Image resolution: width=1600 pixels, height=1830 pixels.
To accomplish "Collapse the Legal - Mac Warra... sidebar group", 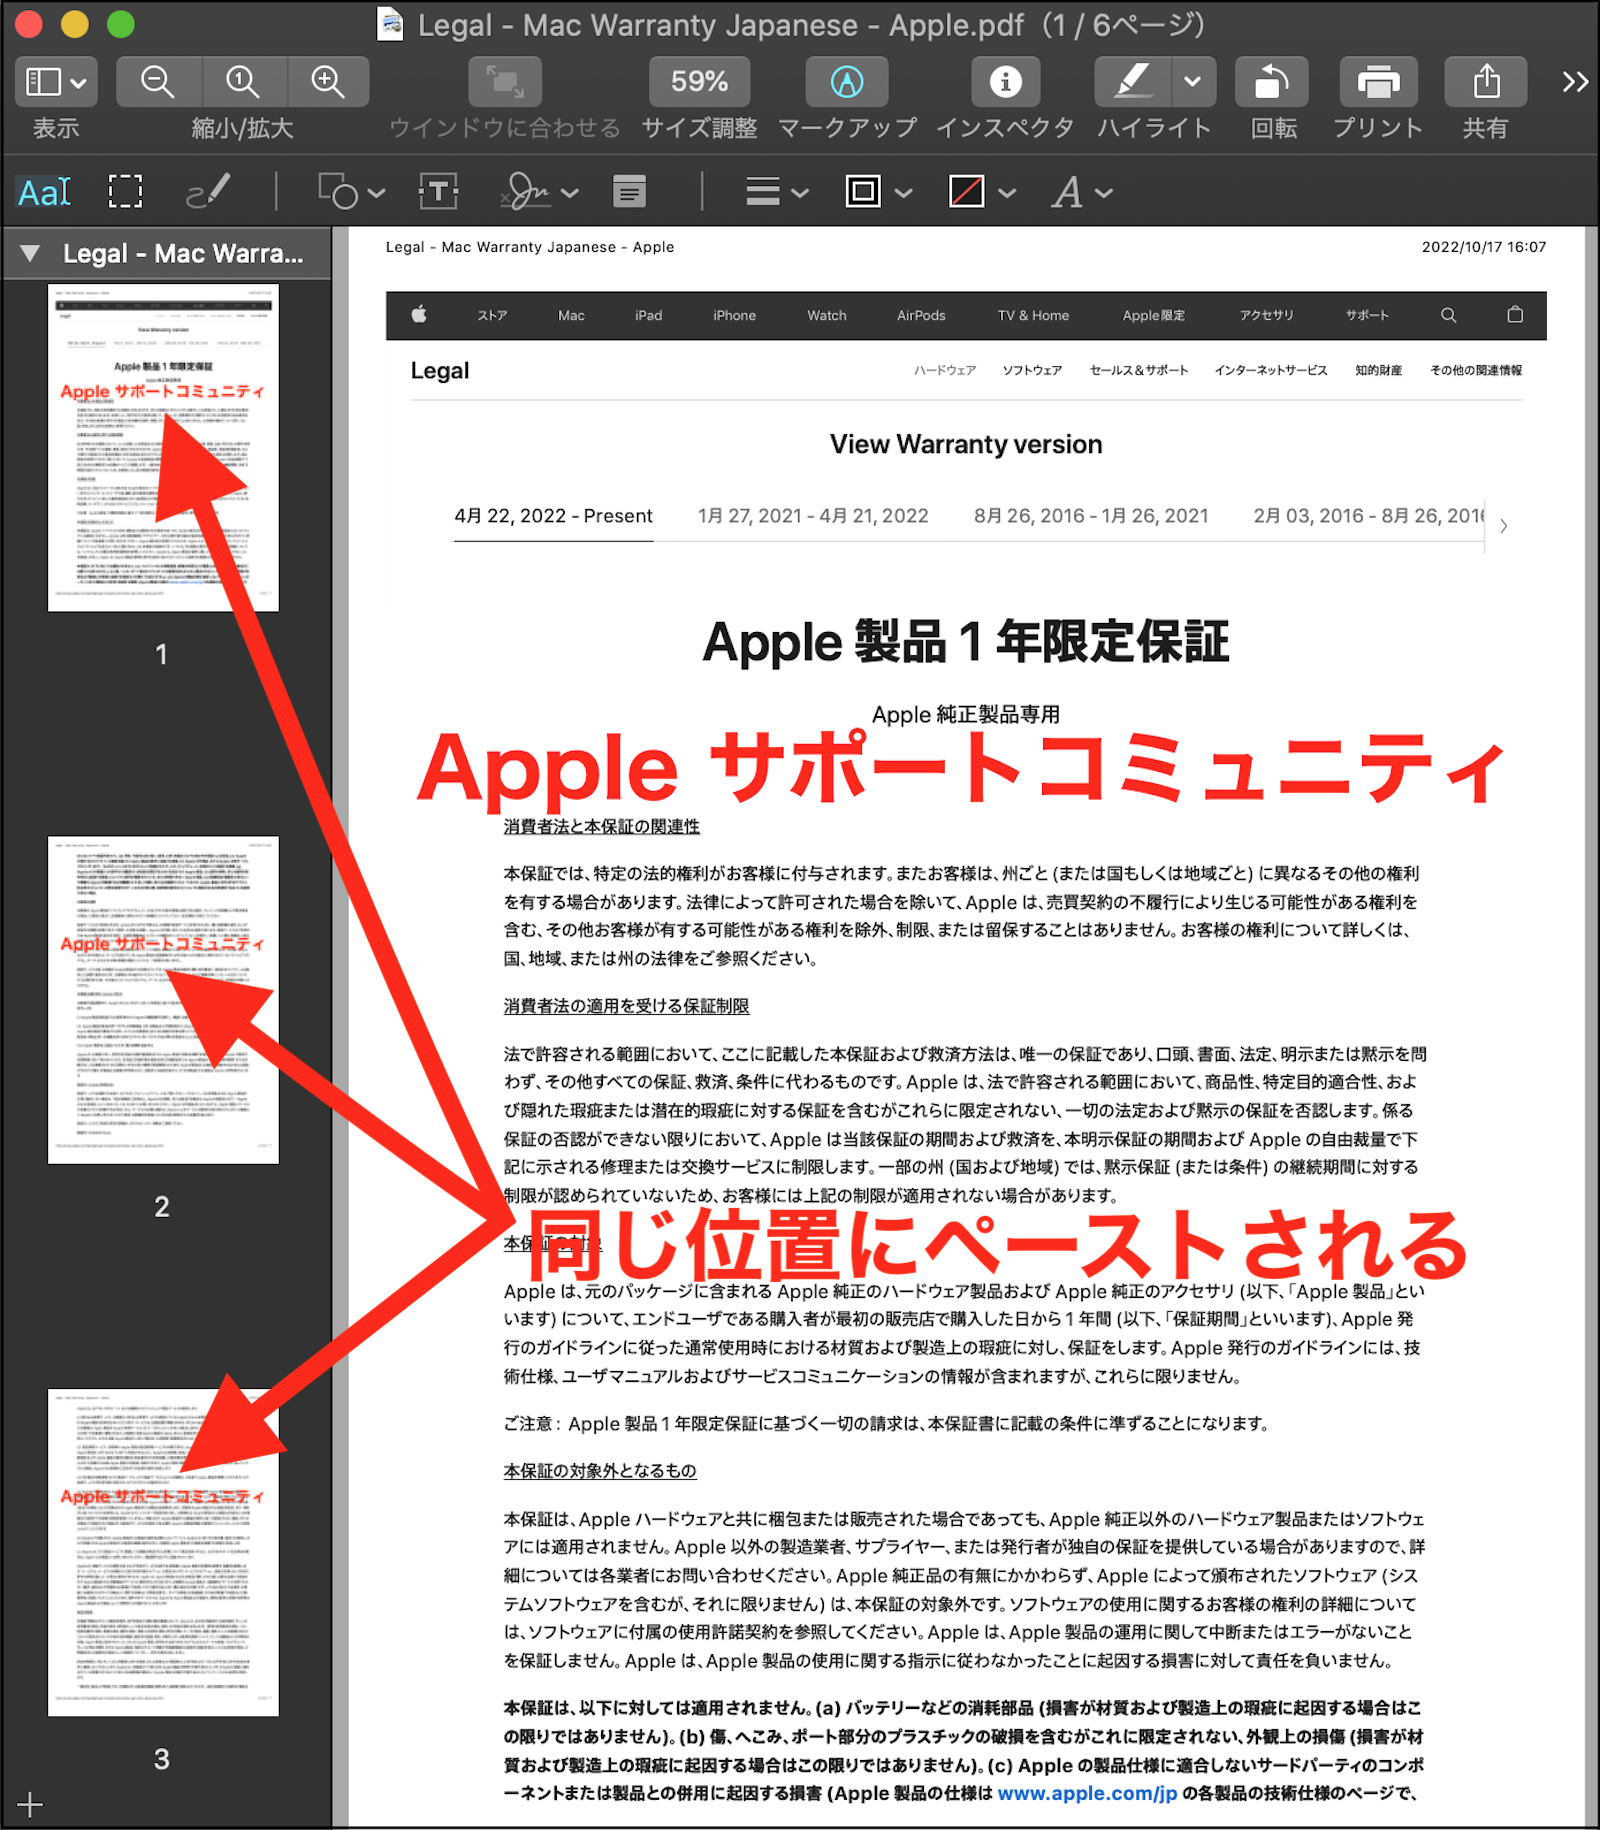I will click(x=30, y=254).
